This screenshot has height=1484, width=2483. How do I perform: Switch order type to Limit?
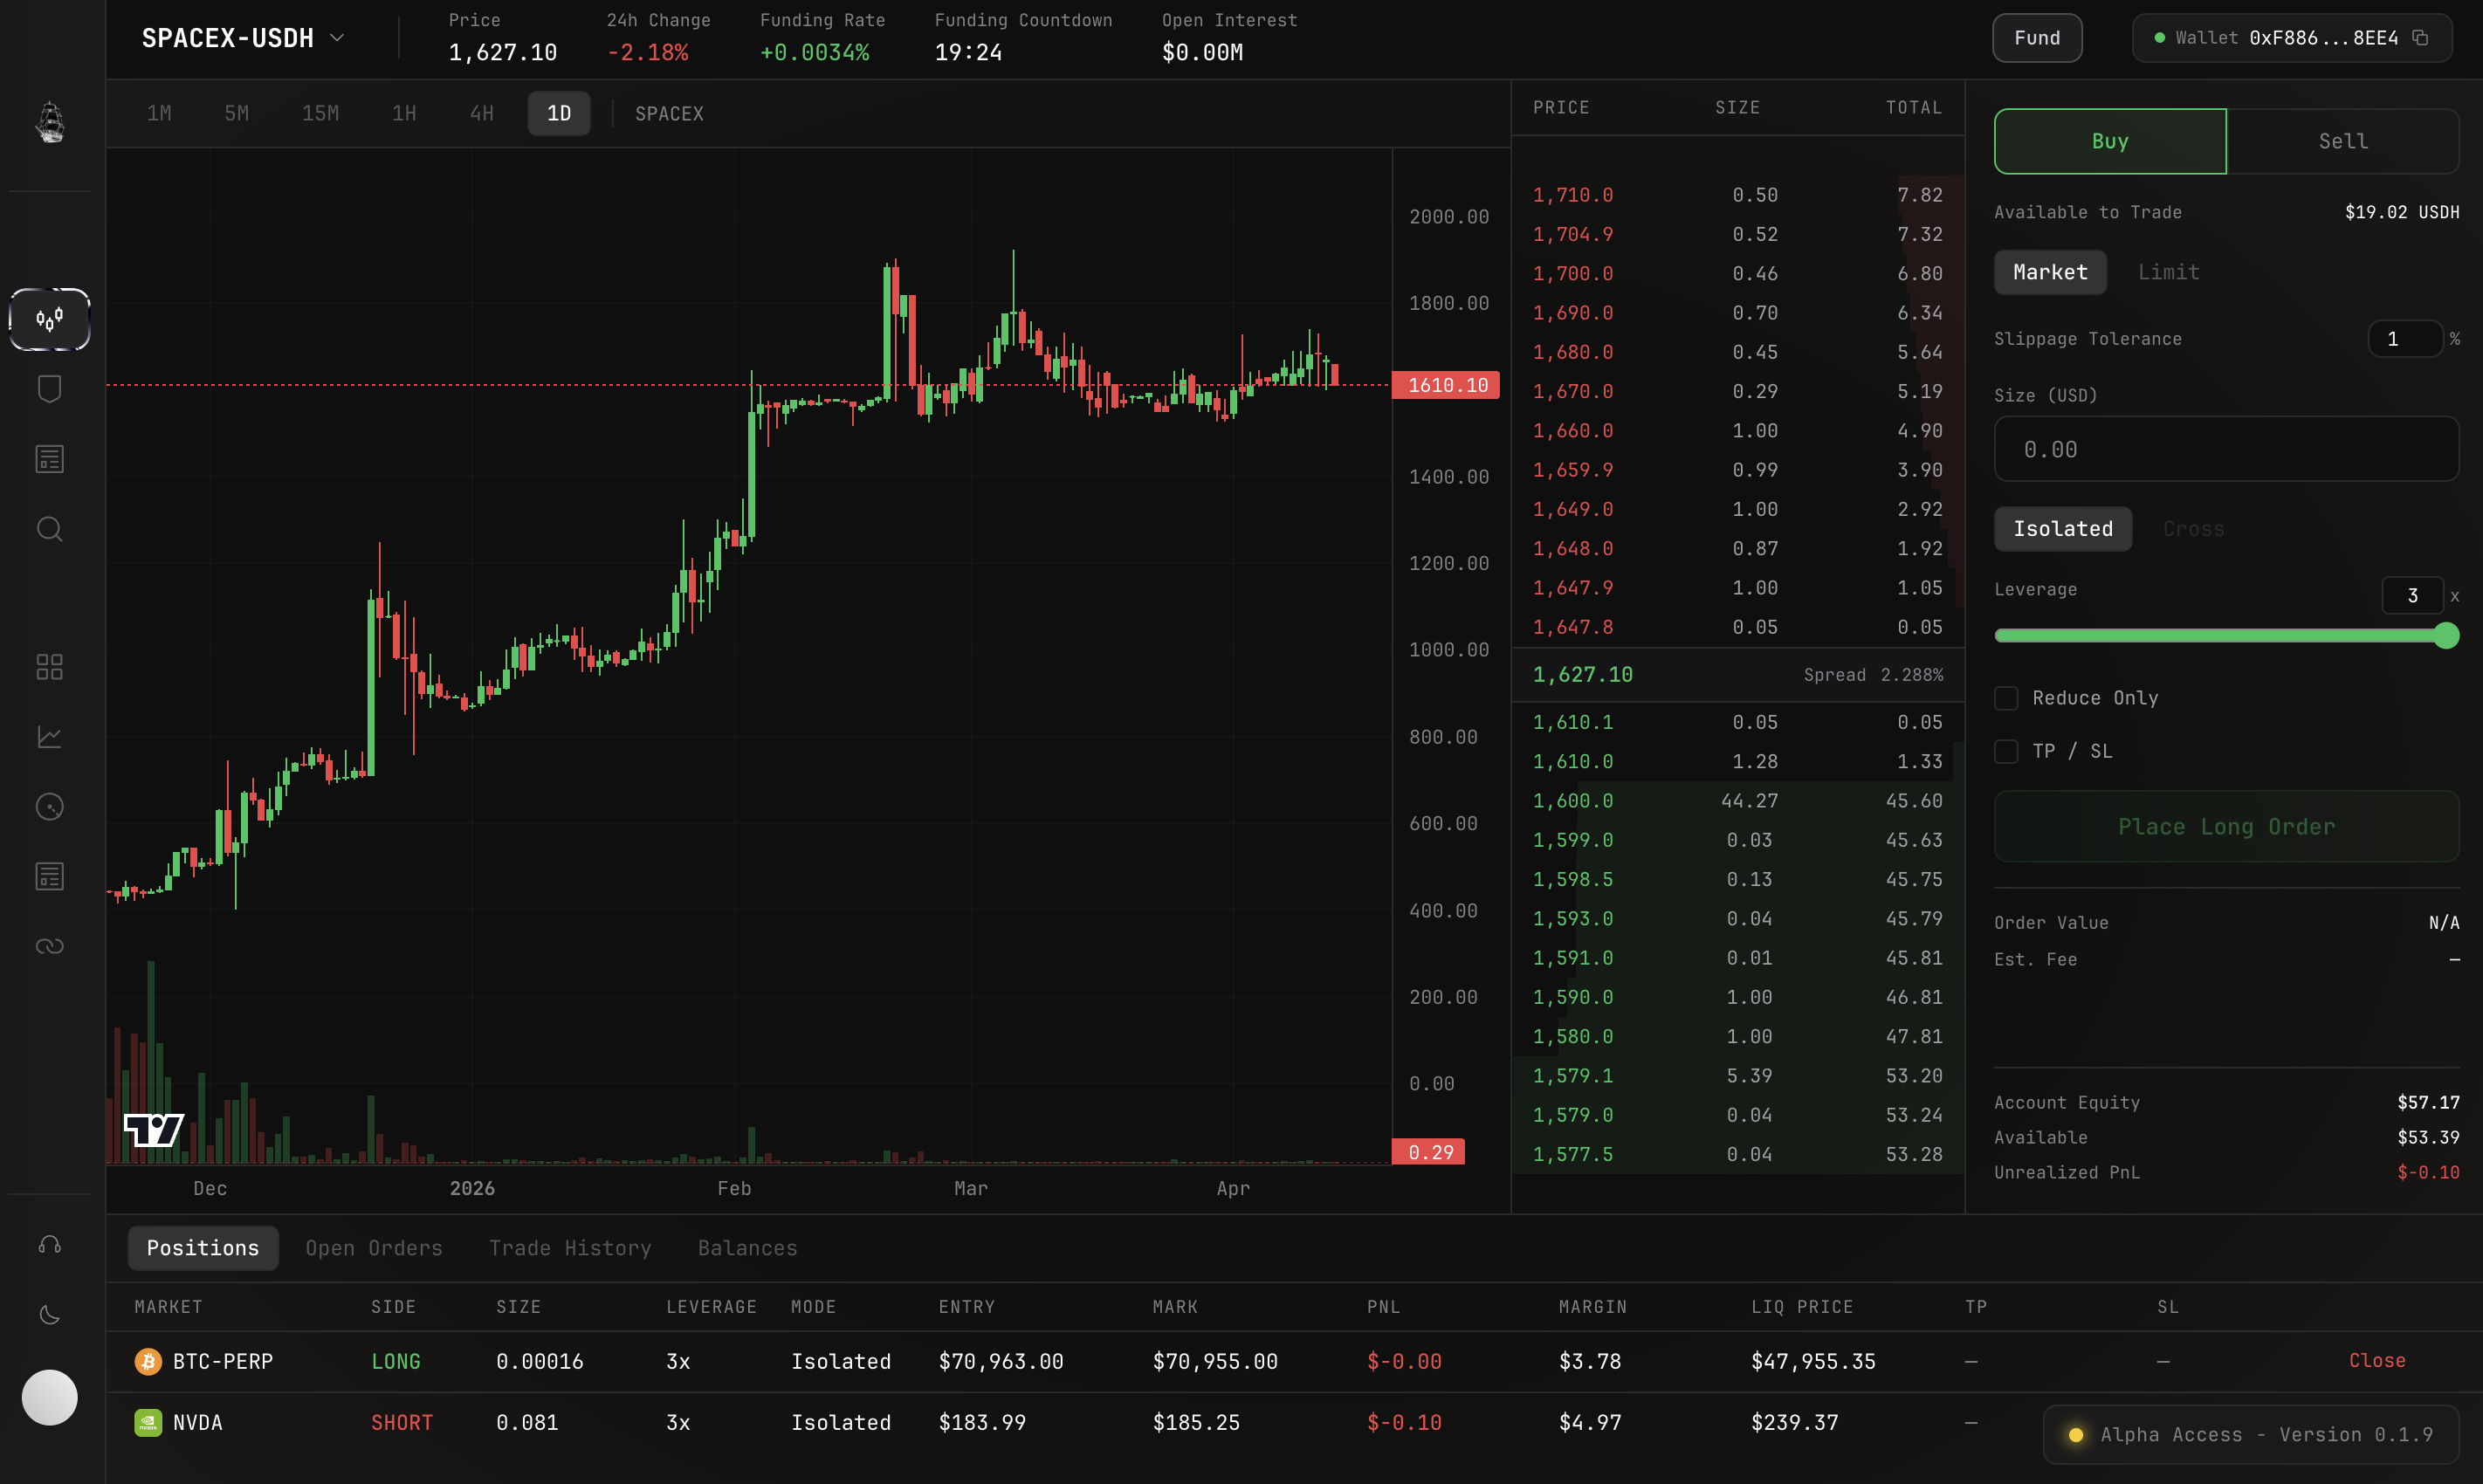(2168, 272)
